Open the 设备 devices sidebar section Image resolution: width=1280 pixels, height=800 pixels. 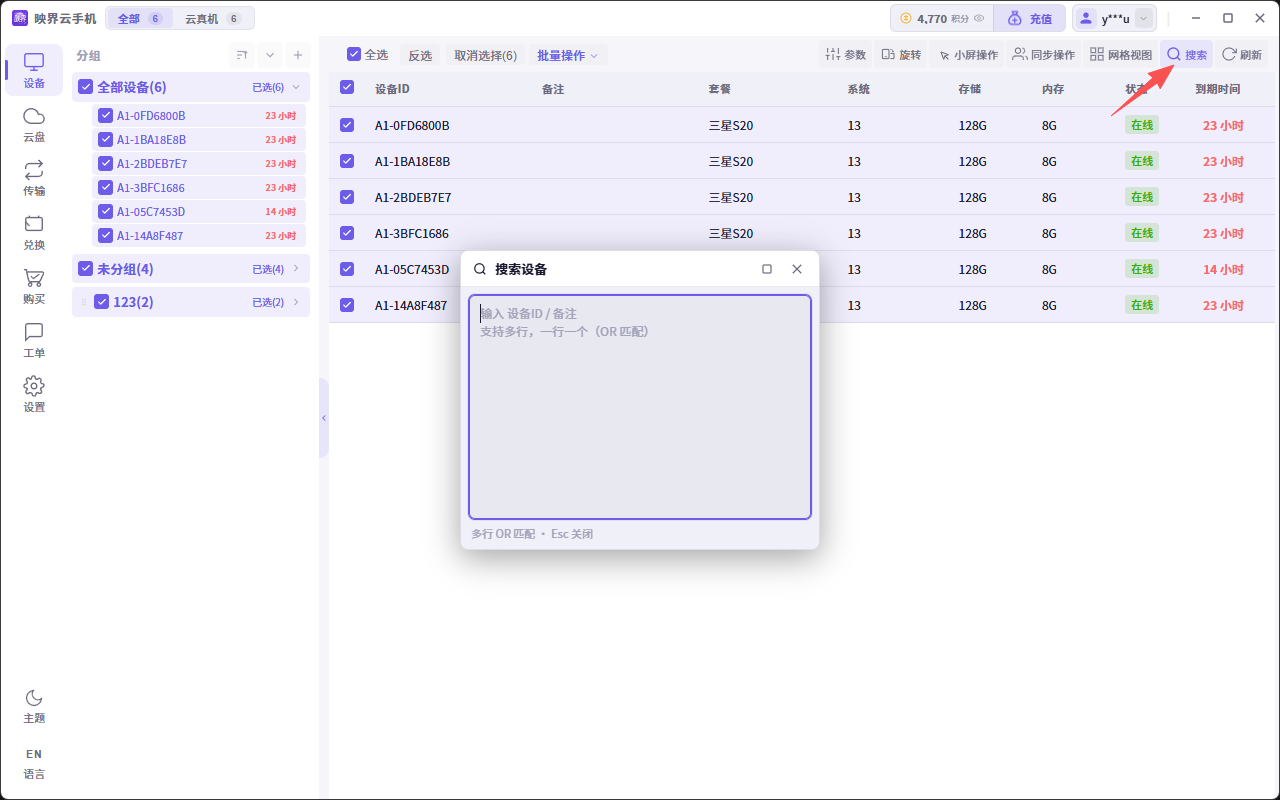[x=34, y=70]
